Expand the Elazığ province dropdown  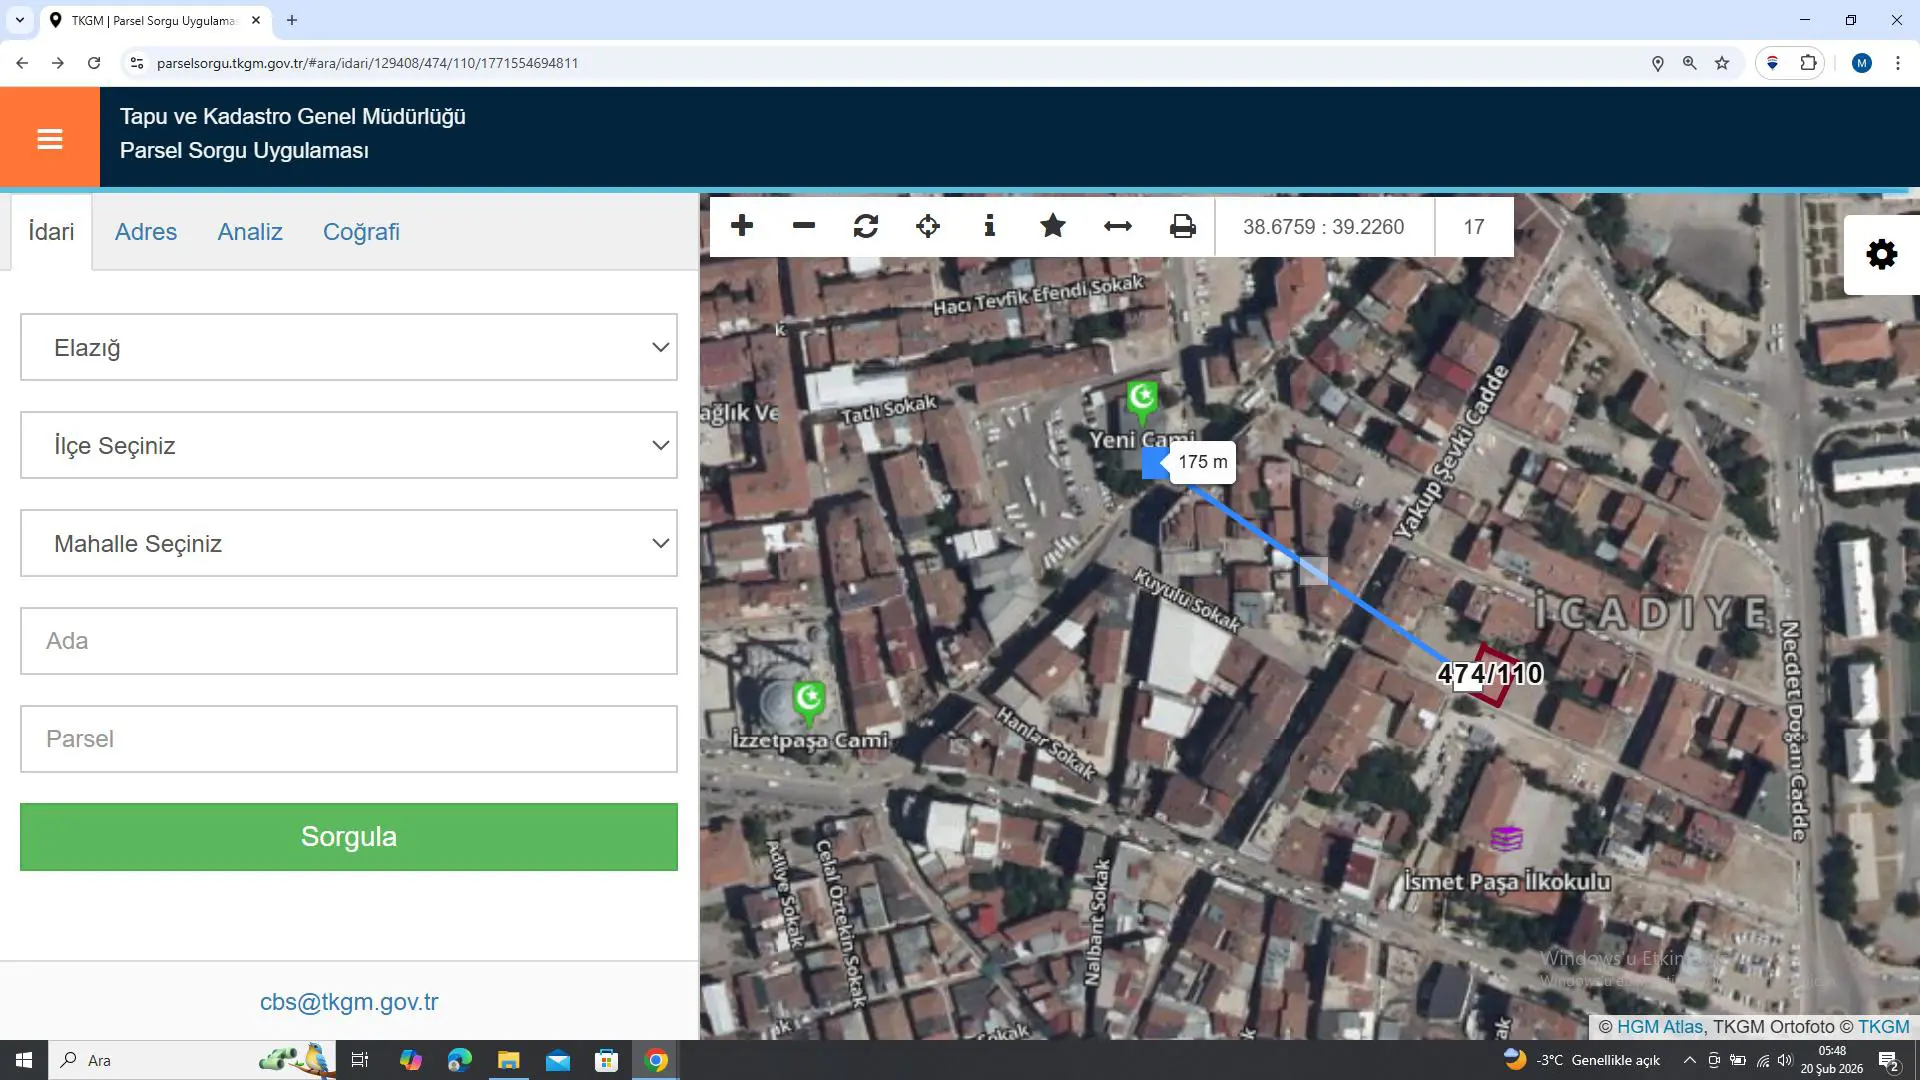pos(349,347)
